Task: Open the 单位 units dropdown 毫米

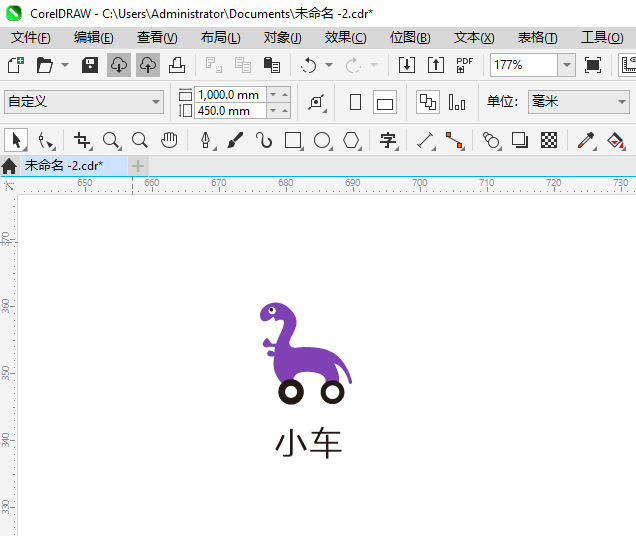Action: pyautogui.click(x=579, y=102)
